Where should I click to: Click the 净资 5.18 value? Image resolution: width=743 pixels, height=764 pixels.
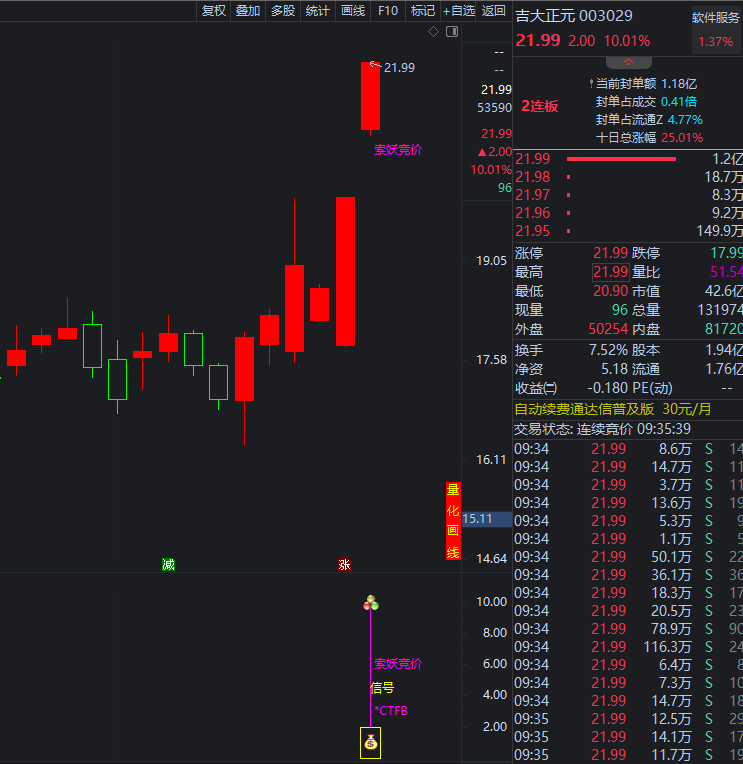pyautogui.click(x=614, y=369)
